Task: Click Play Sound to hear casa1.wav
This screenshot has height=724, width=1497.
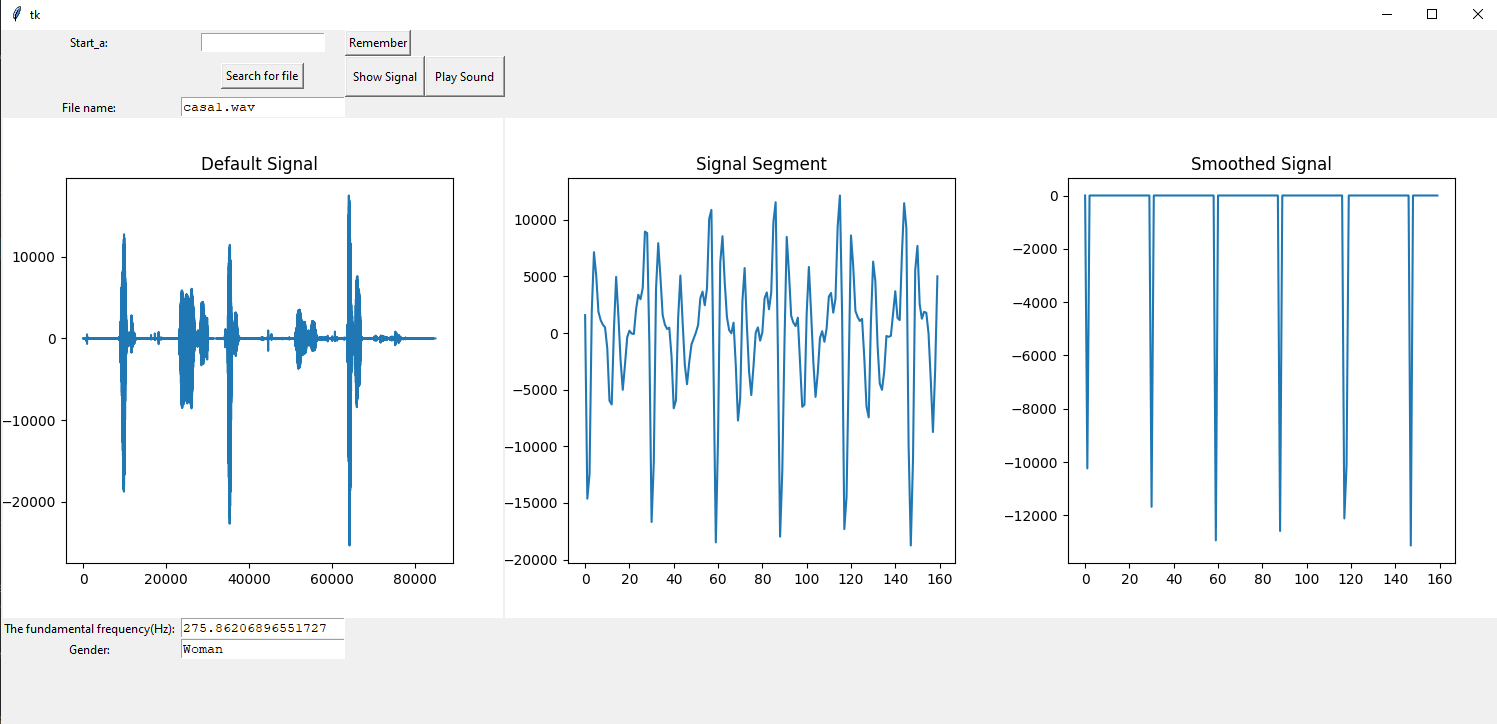Action: point(464,76)
